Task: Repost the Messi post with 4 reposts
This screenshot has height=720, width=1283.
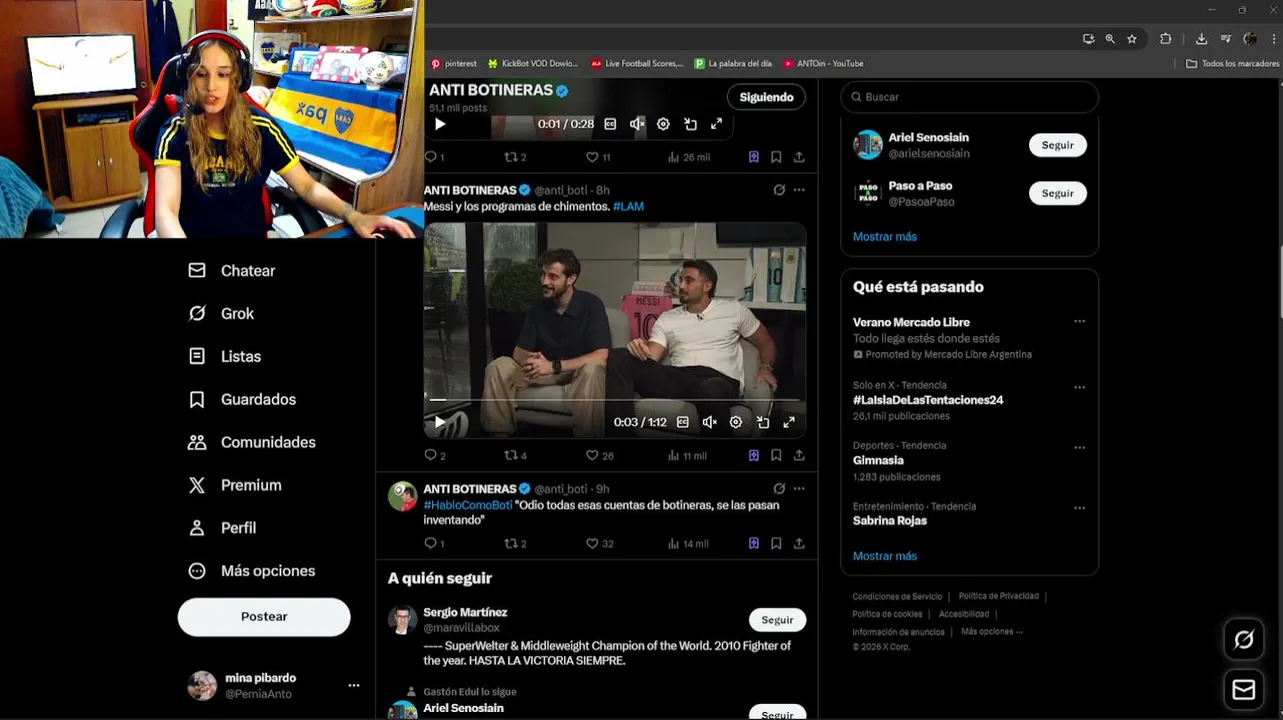Action: 515,455
